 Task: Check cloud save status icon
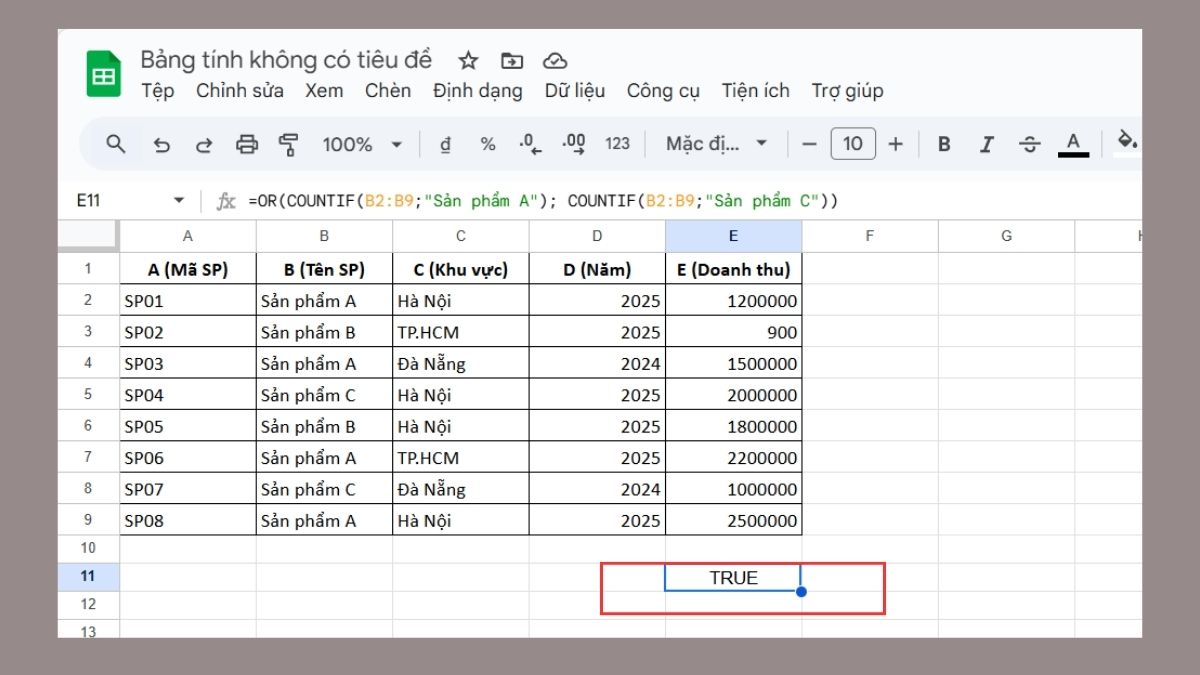[555, 61]
